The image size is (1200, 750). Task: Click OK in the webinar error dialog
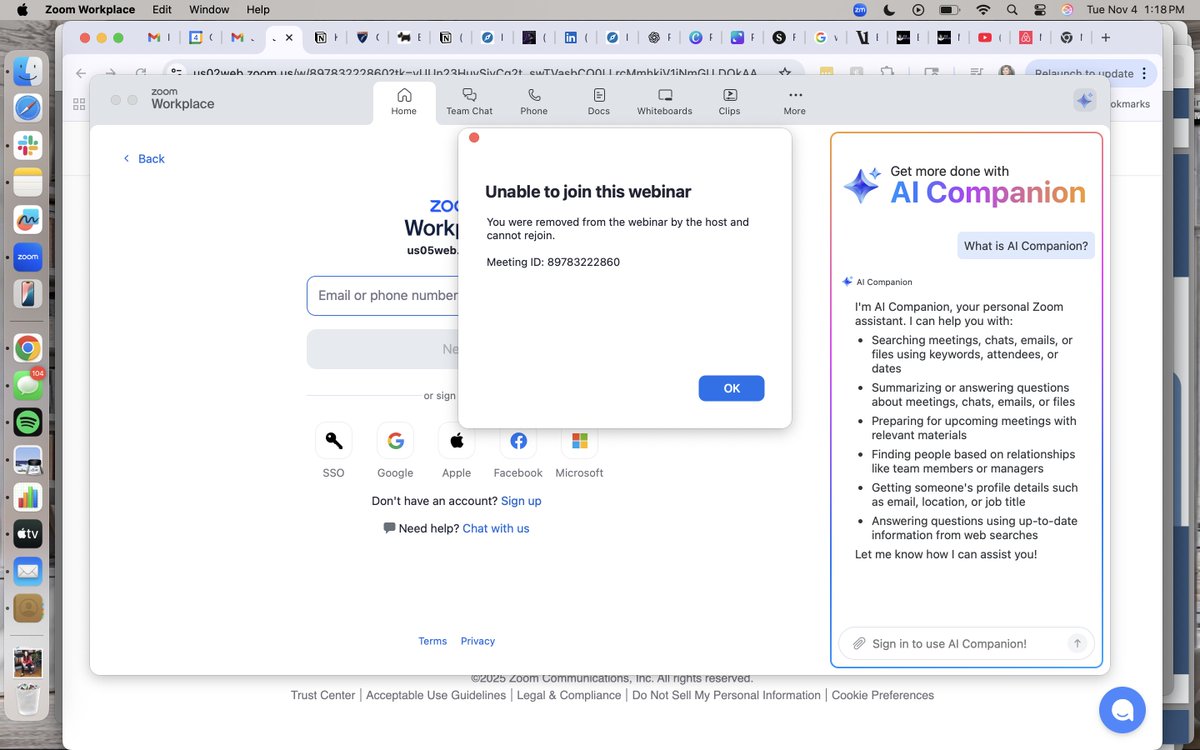(732, 388)
